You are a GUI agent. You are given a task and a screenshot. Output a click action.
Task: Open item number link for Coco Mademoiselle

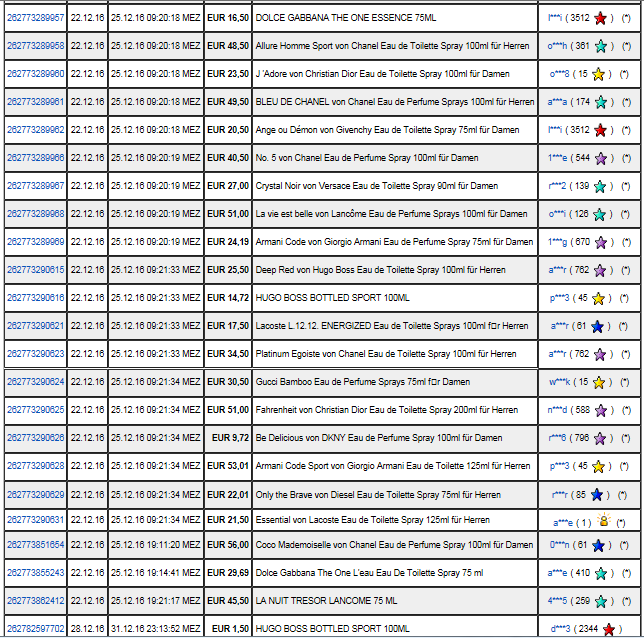coord(36,545)
